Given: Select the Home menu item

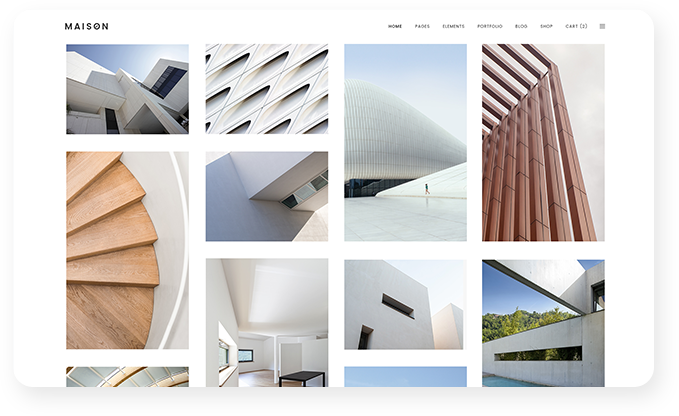Looking at the screenshot, I should [395, 26].
